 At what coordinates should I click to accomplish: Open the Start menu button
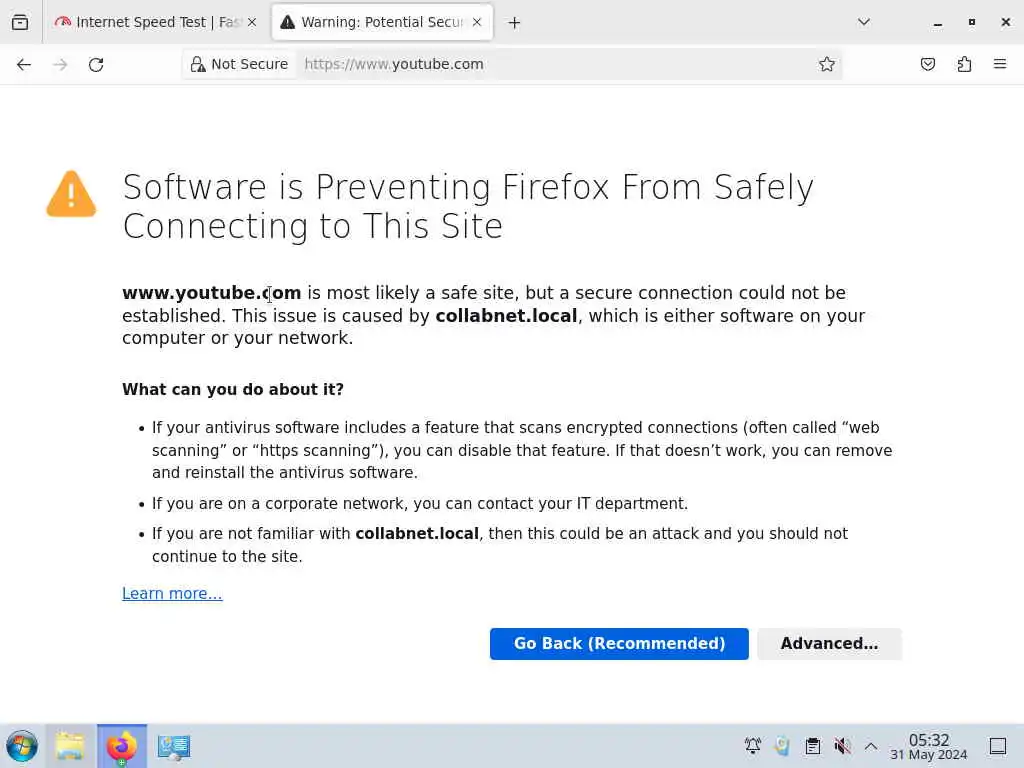[x=22, y=746]
